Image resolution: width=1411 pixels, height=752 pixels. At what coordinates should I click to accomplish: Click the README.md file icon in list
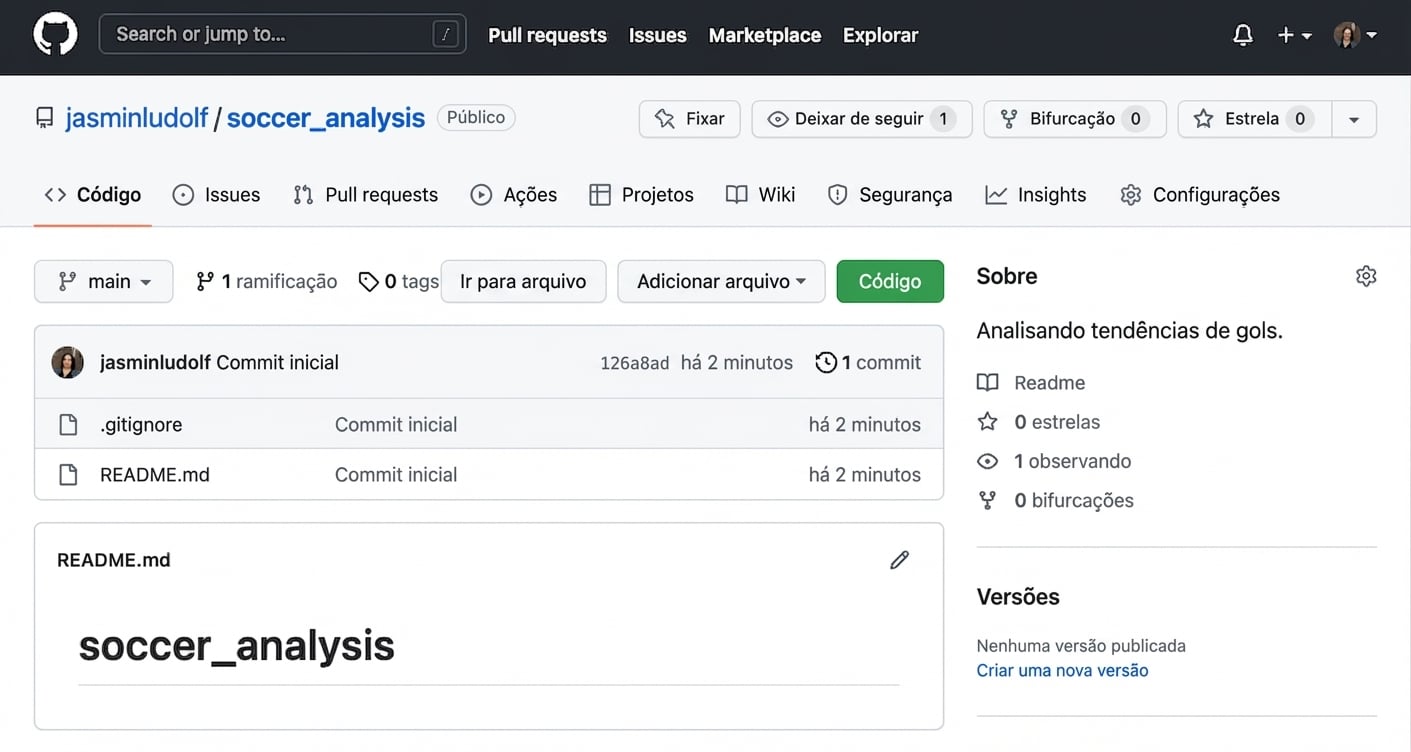tap(68, 475)
